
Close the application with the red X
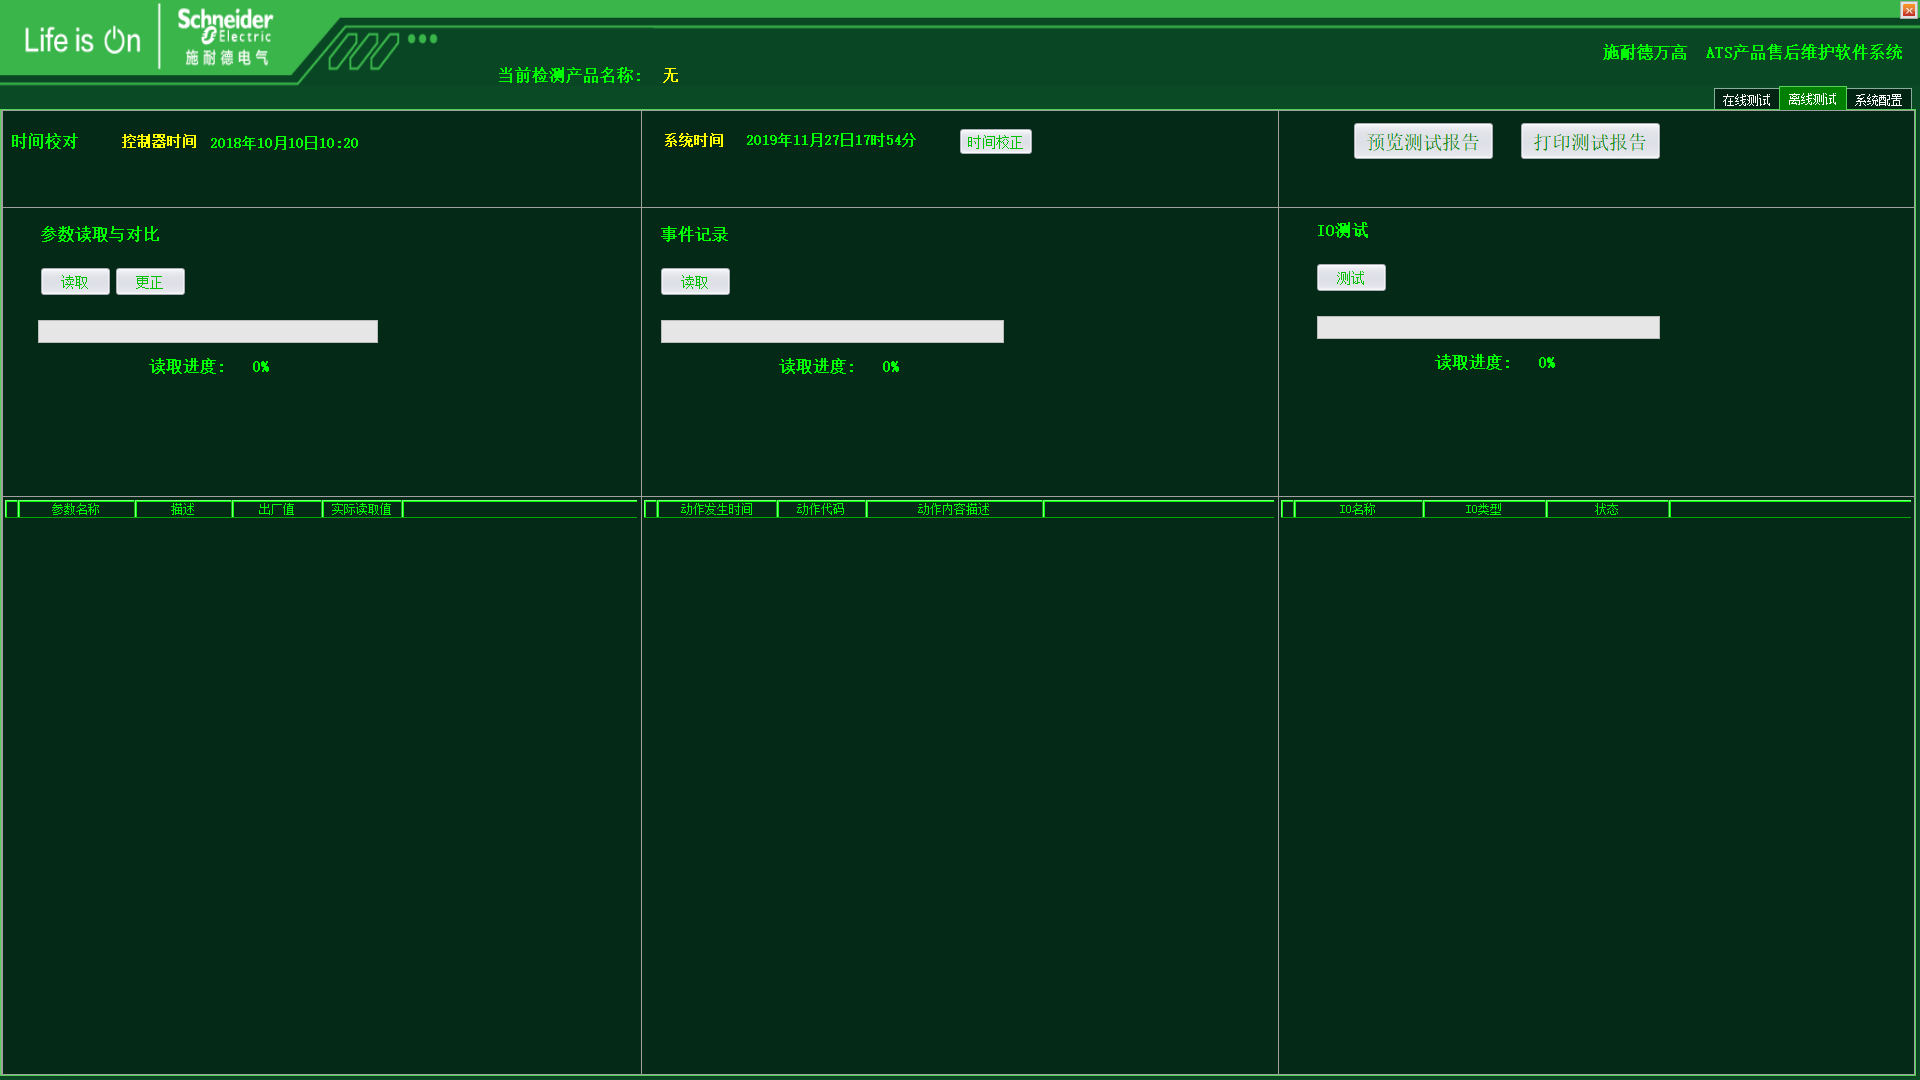click(1908, 10)
